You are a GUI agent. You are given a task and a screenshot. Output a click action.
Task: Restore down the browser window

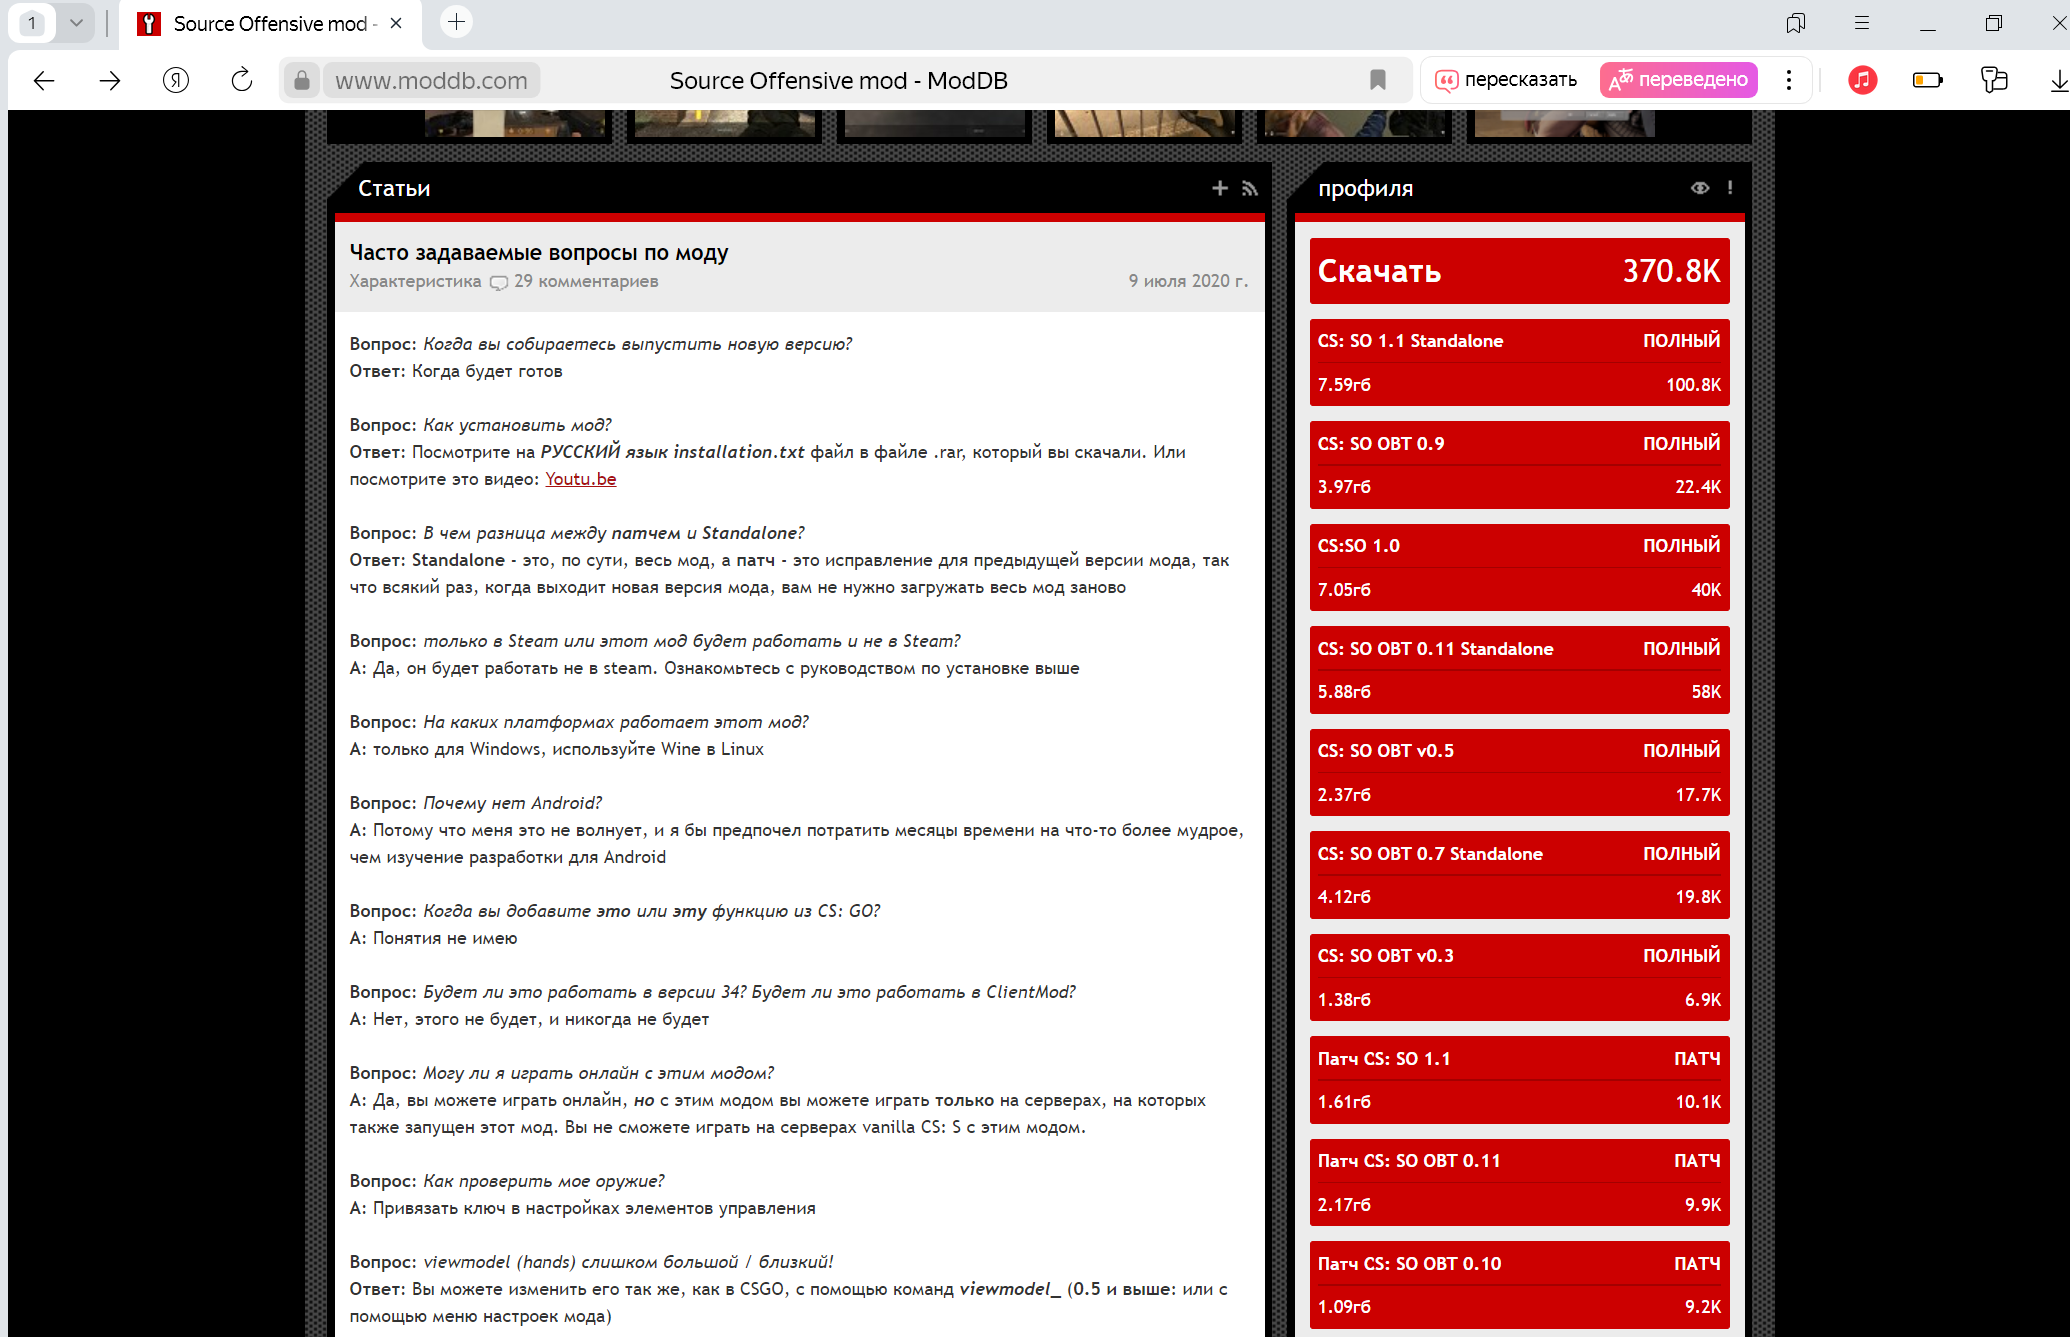coord(1994,23)
